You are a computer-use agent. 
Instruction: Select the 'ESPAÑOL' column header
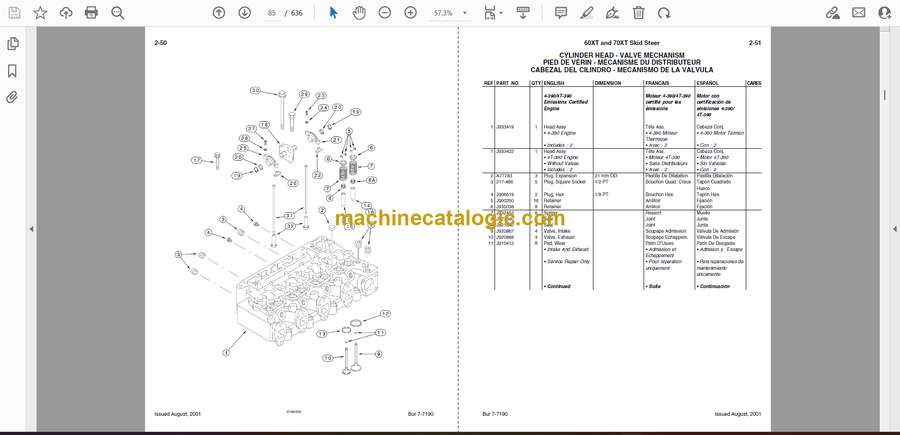tap(707, 83)
